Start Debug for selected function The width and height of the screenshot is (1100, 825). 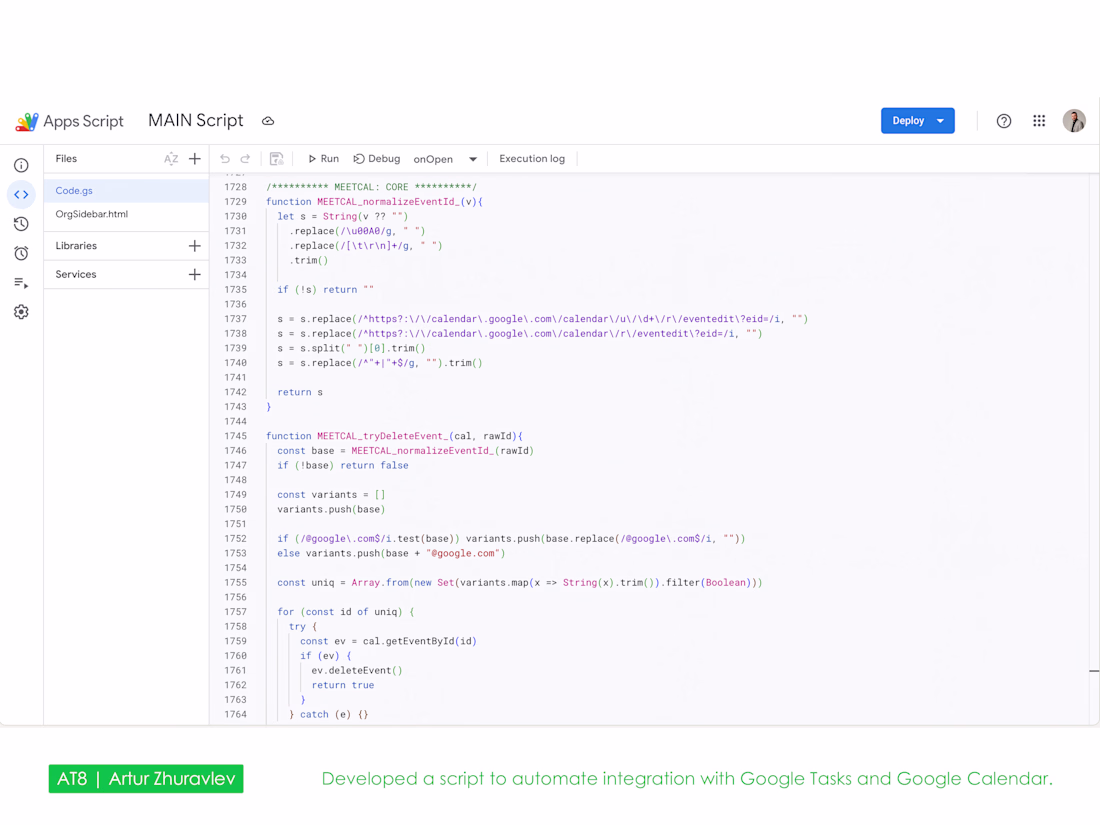(377, 159)
